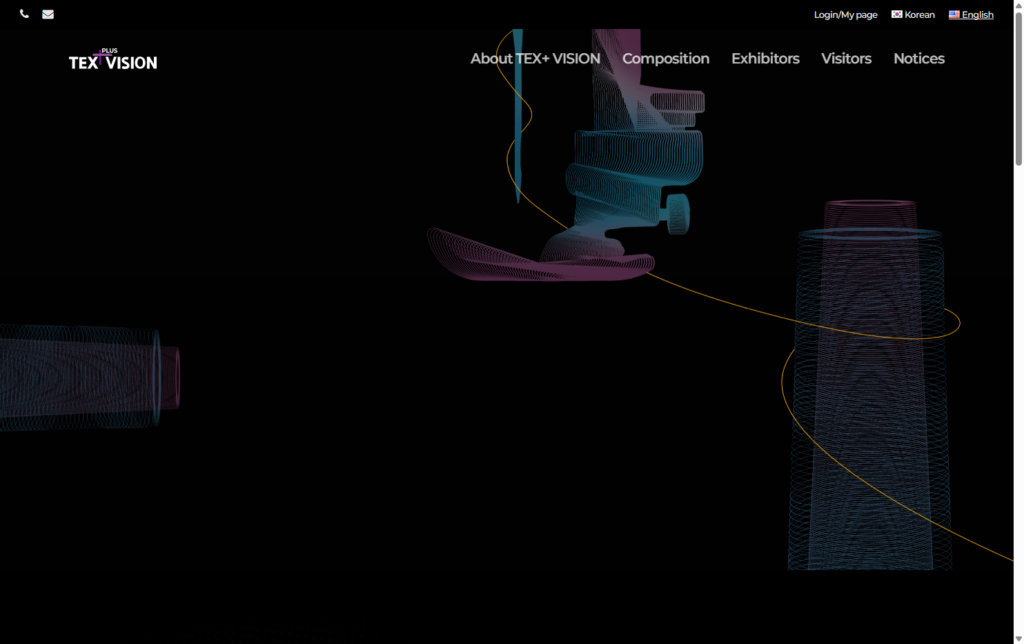Click the teal sewing needle graphic
The image size is (1024, 644).
pyautogui.click(x=518, y=120)
